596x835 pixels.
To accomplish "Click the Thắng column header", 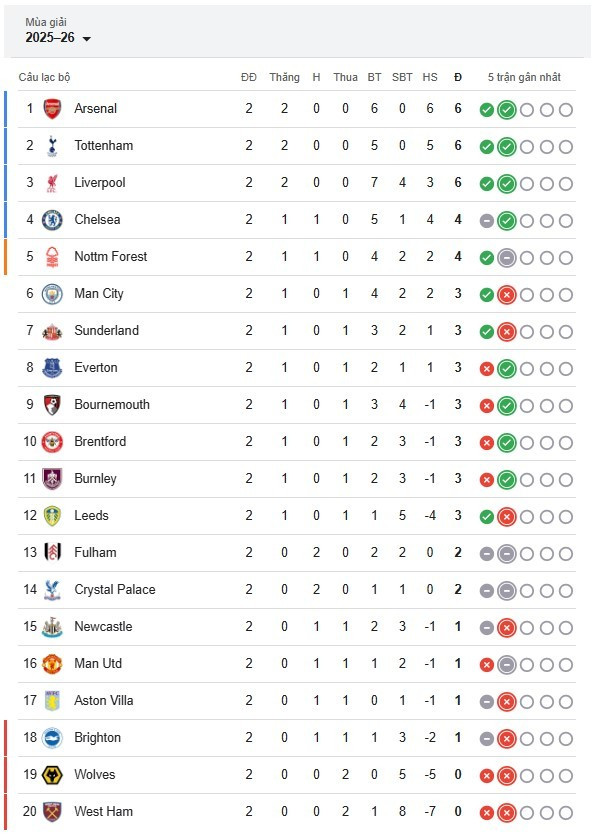I will (x=284, y=77).
